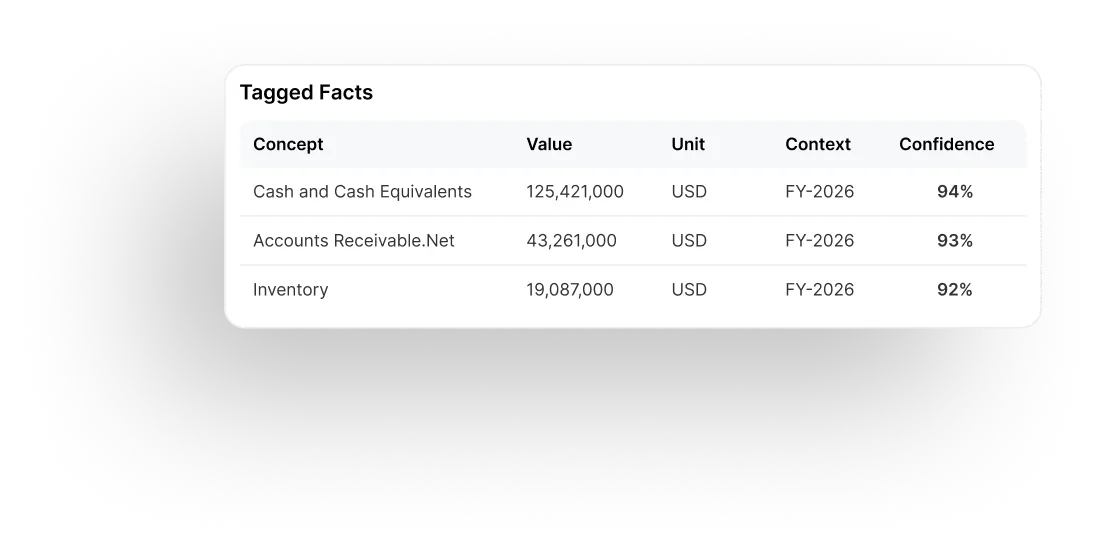The image size is (1106, 553).
Task: Click the Unit column header
Action: coord(688,144)
